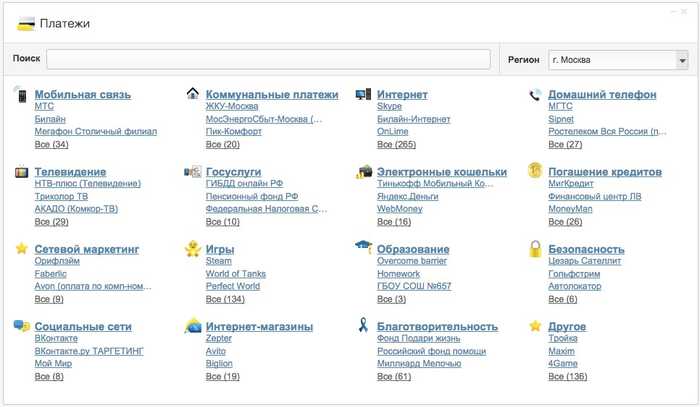
Task: Click the card icon beside Платежи title
Action: click(25, 24)
